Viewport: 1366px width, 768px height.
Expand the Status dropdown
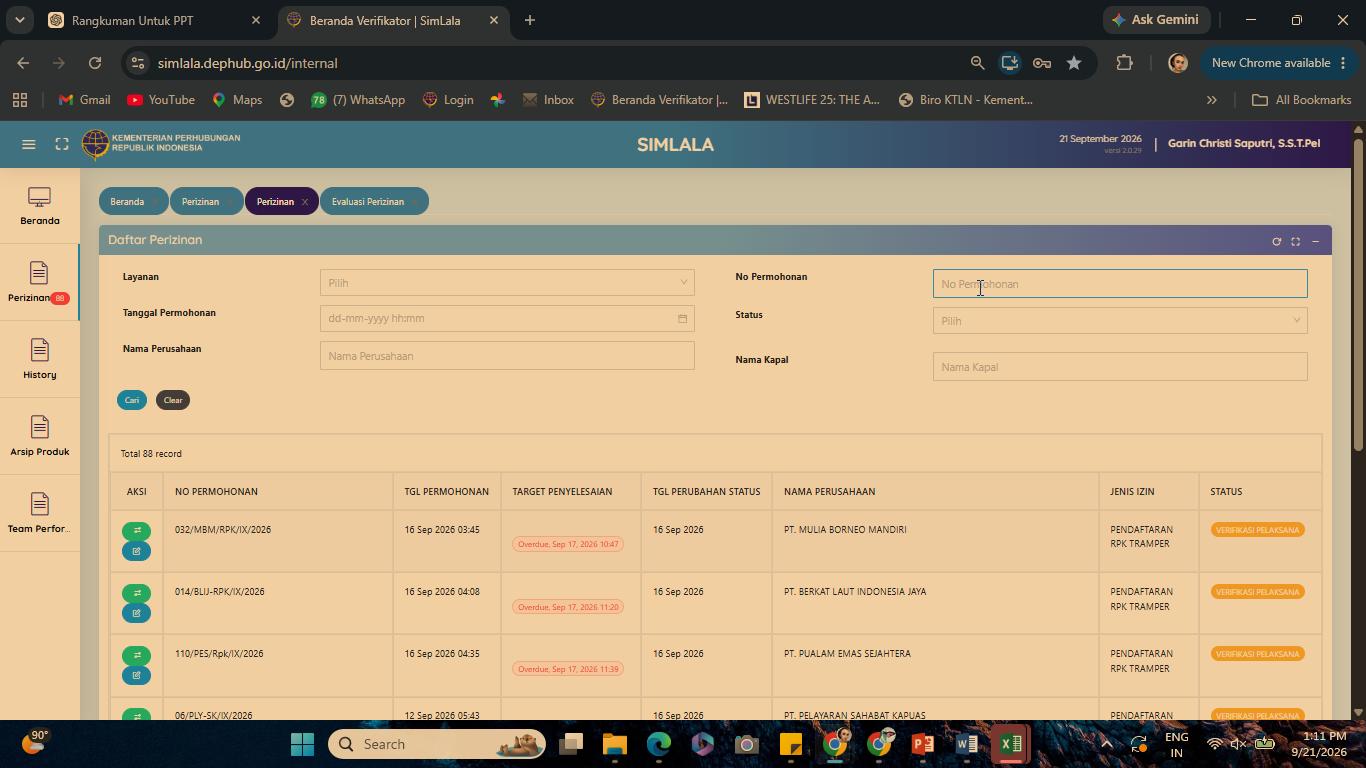click(x=1120, y=321)
